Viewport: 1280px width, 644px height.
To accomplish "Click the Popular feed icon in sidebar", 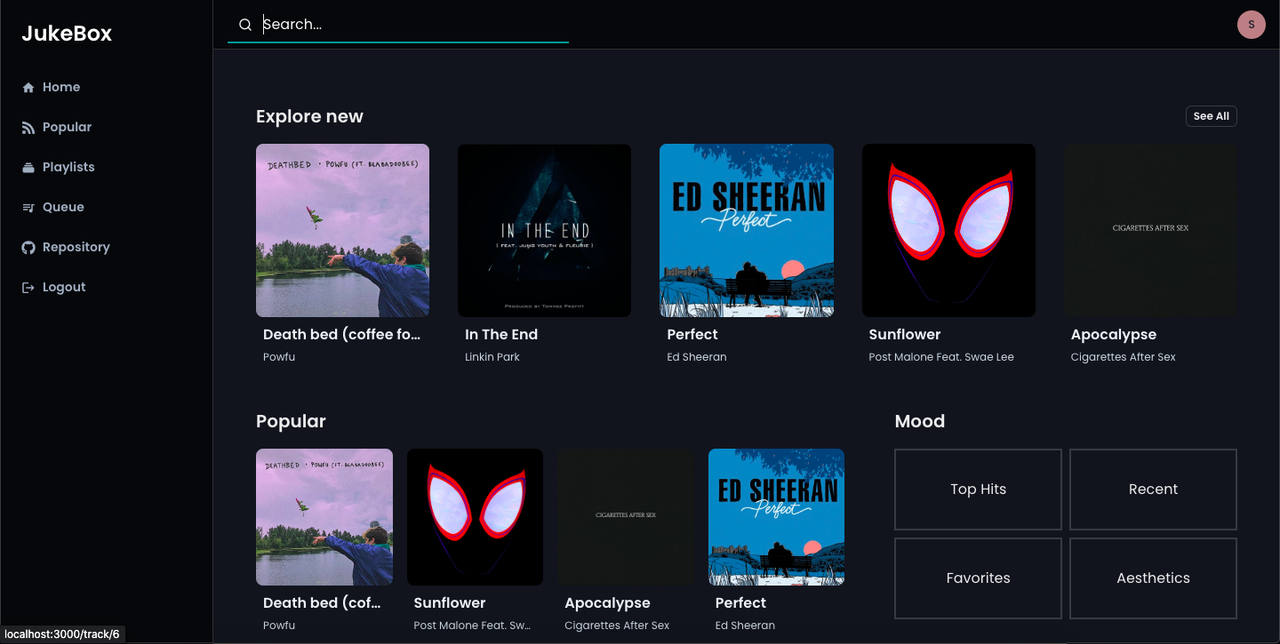I will click(x=28, y=128).
